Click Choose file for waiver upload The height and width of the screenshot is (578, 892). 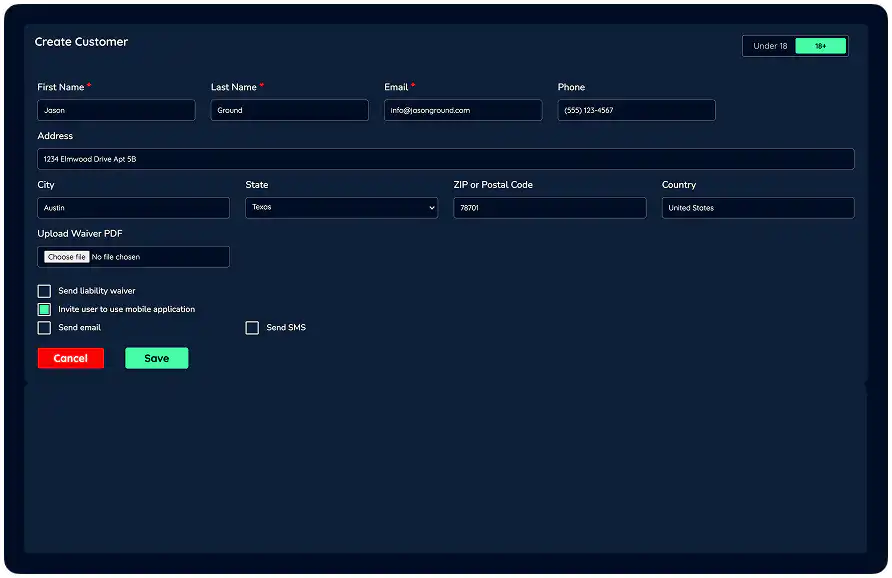tap(65, 256)
